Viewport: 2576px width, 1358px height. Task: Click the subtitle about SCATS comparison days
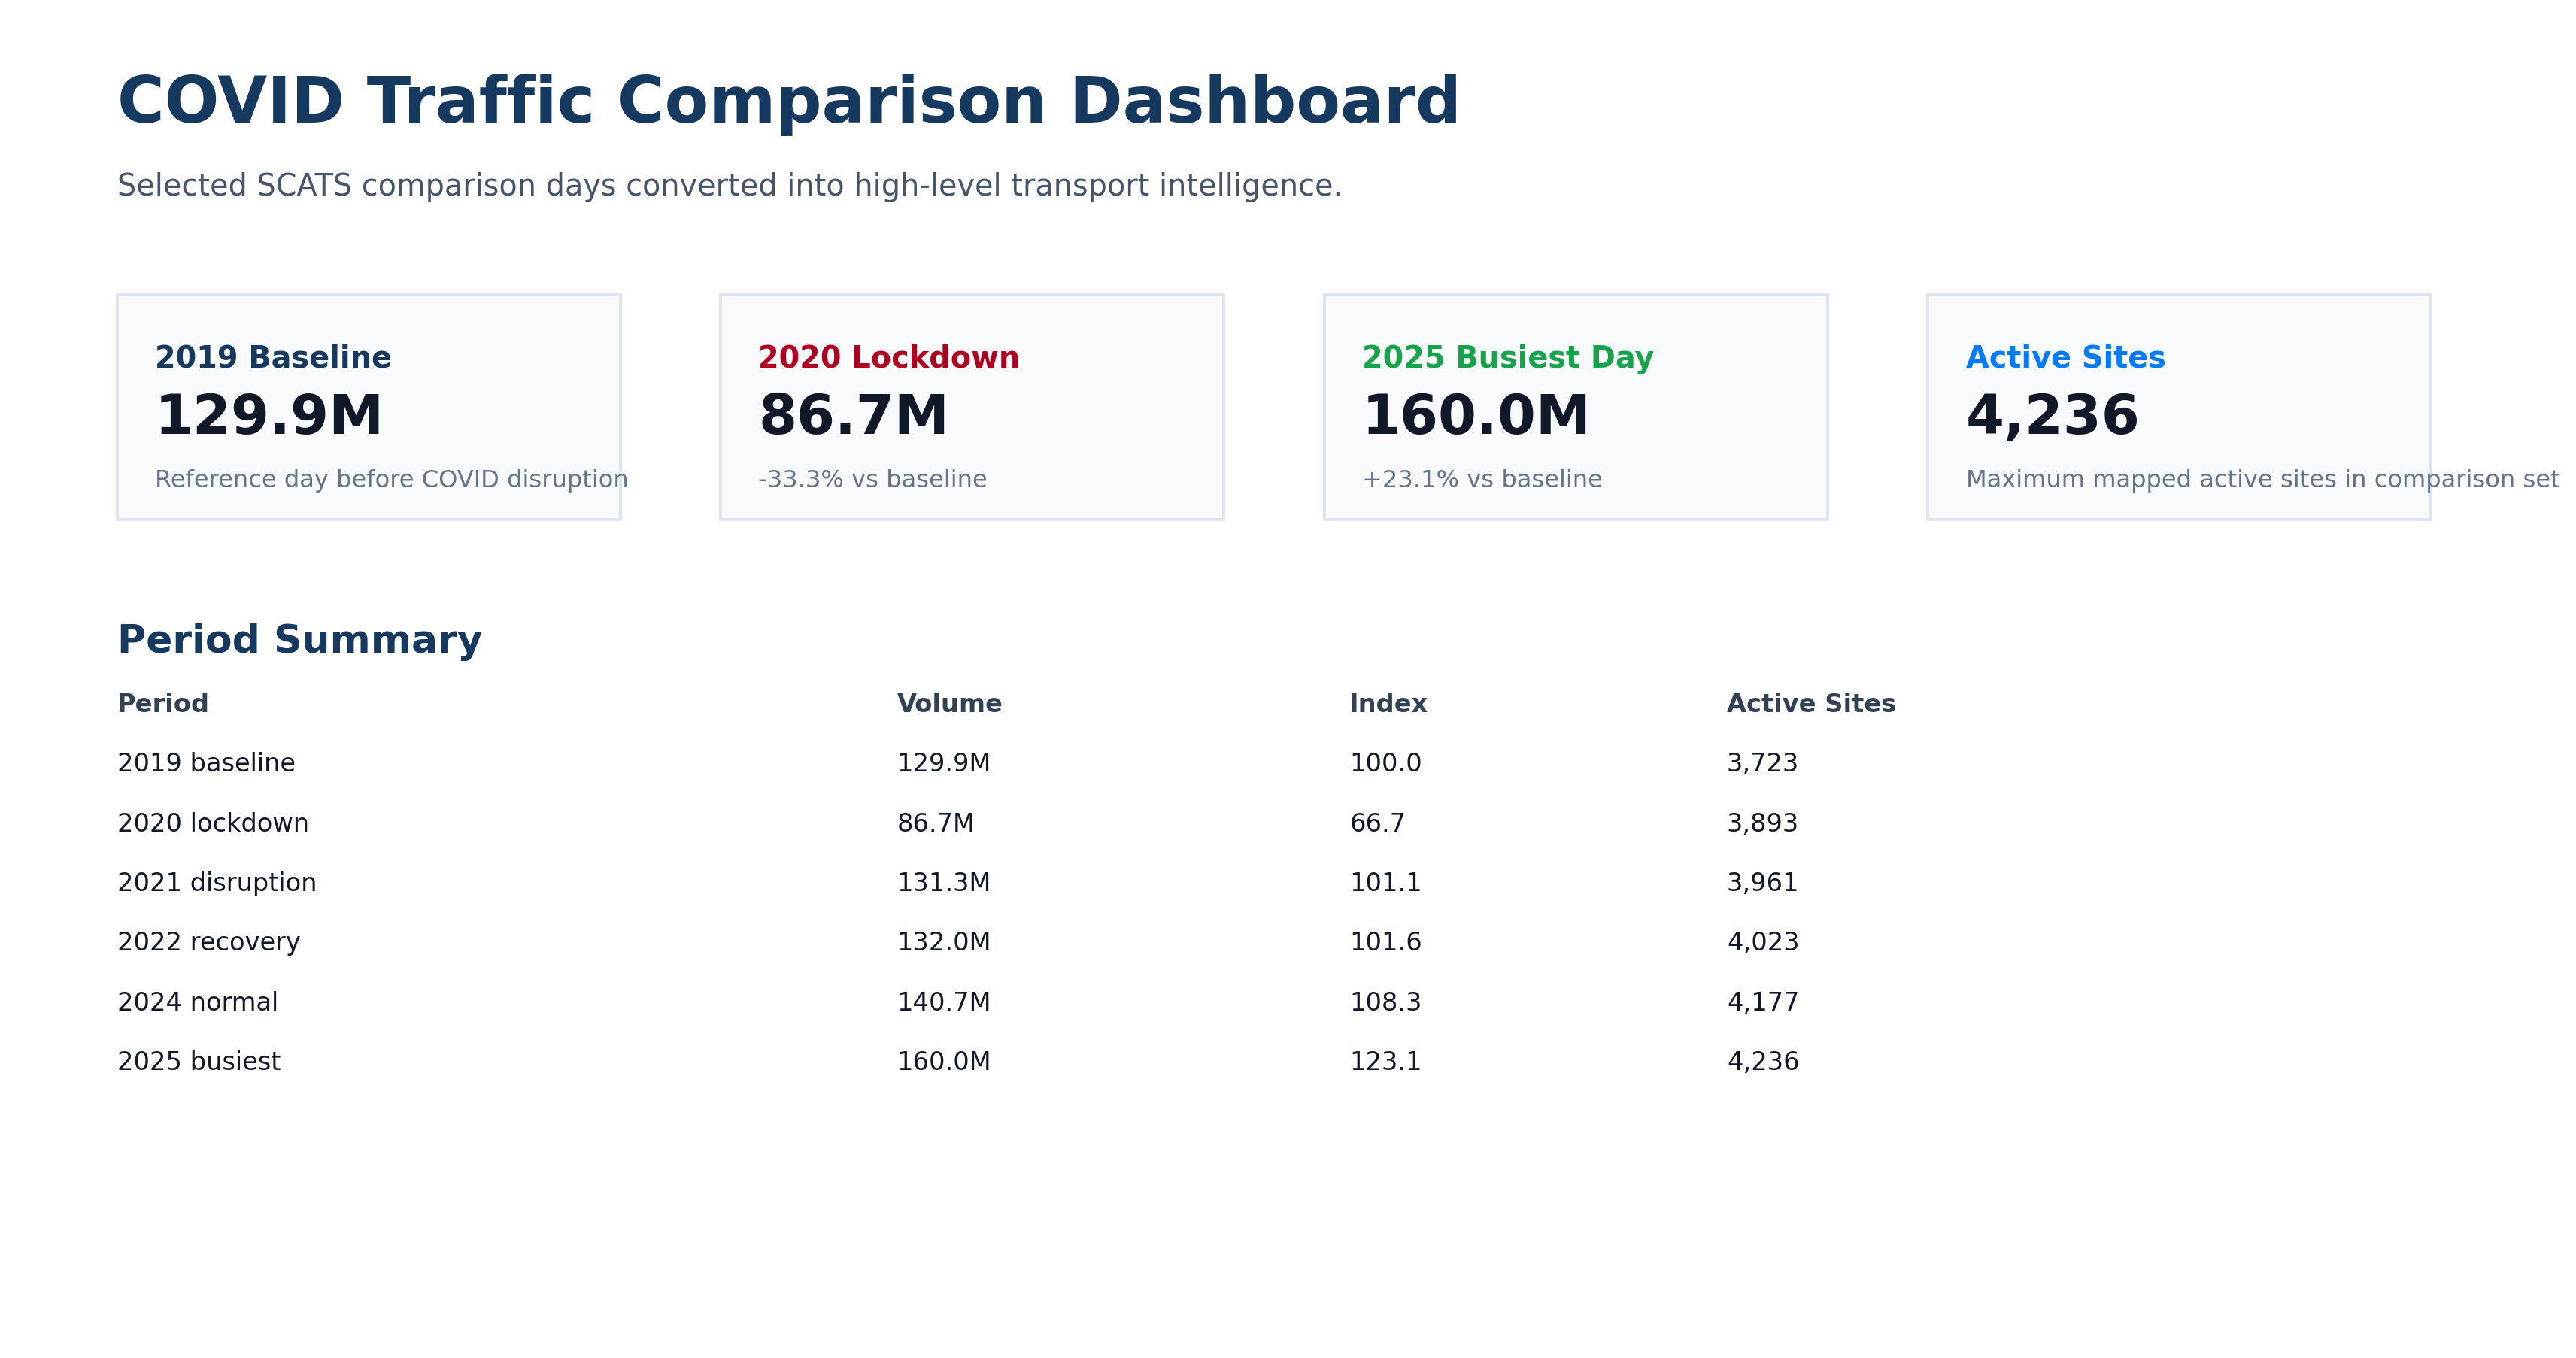click(x=729, y=186)
